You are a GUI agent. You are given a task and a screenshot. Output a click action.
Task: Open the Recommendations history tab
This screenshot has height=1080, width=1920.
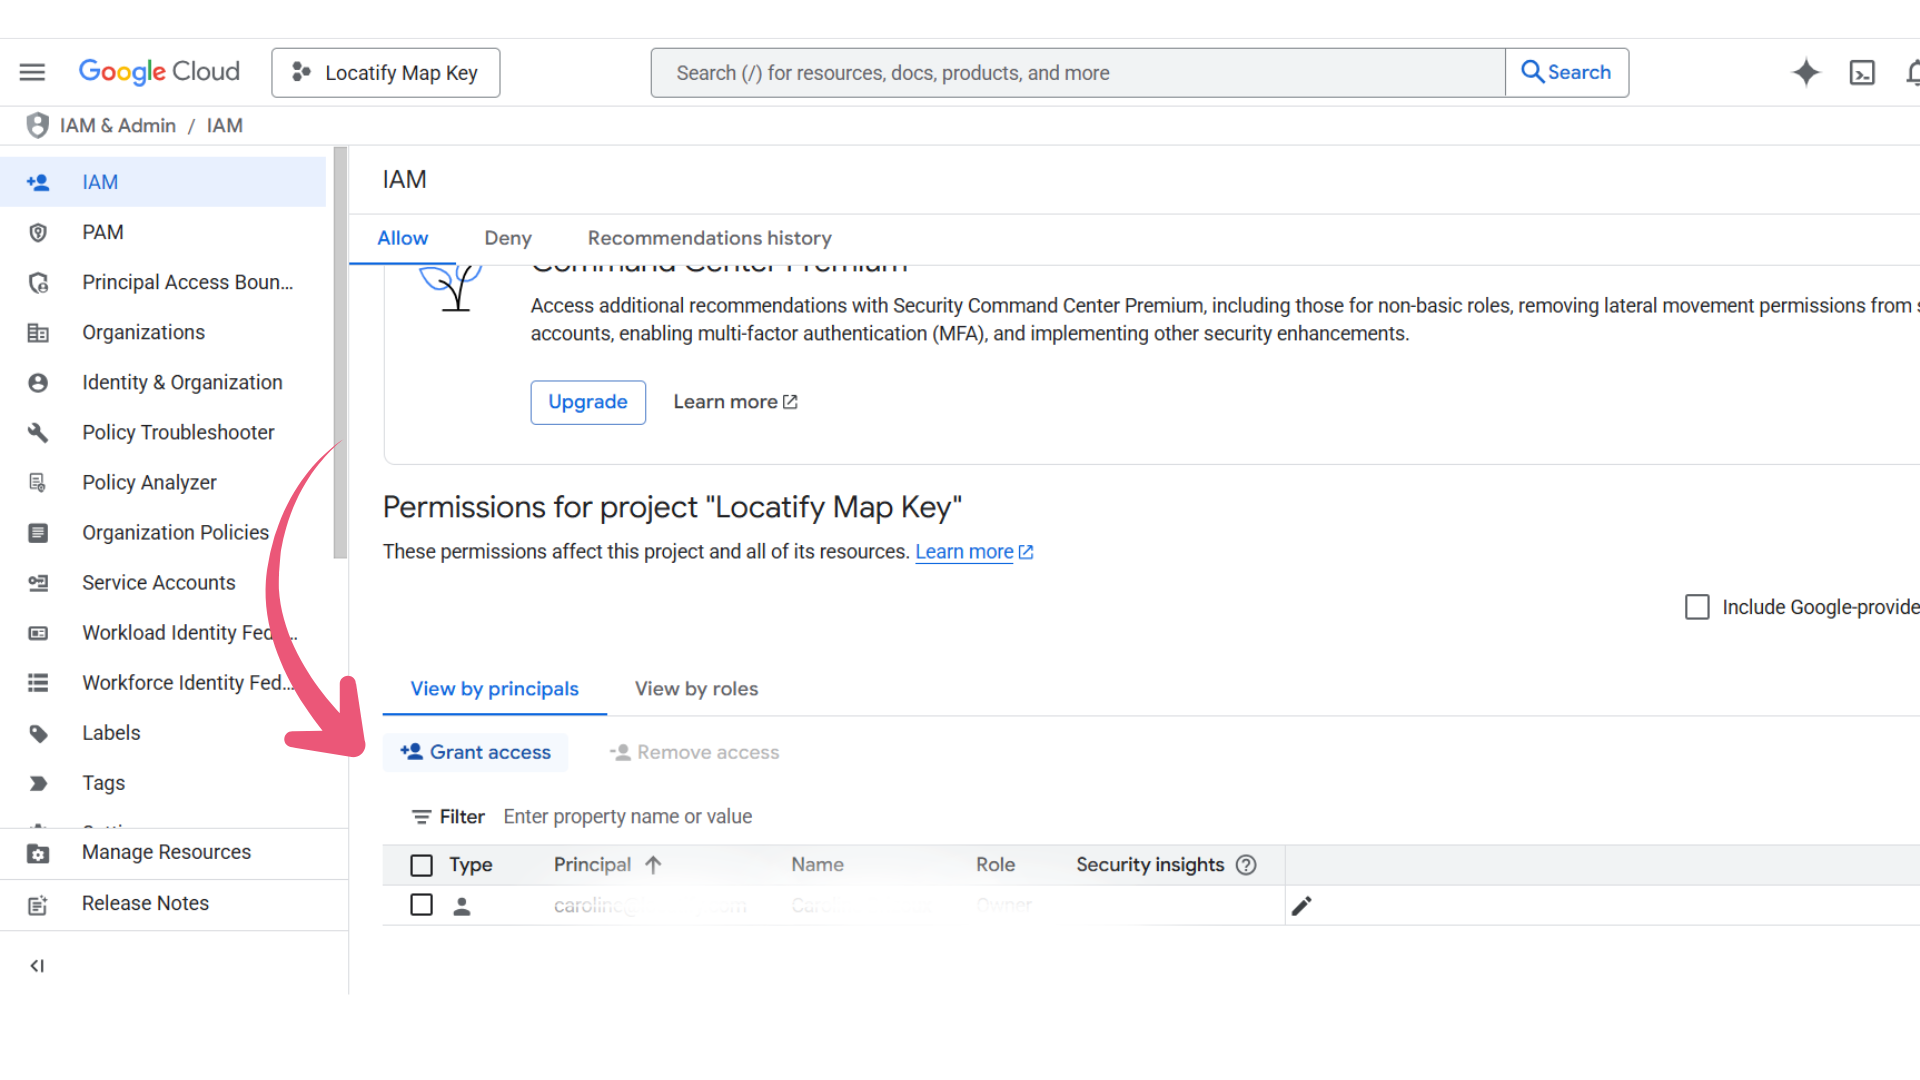tap(710, 238)
